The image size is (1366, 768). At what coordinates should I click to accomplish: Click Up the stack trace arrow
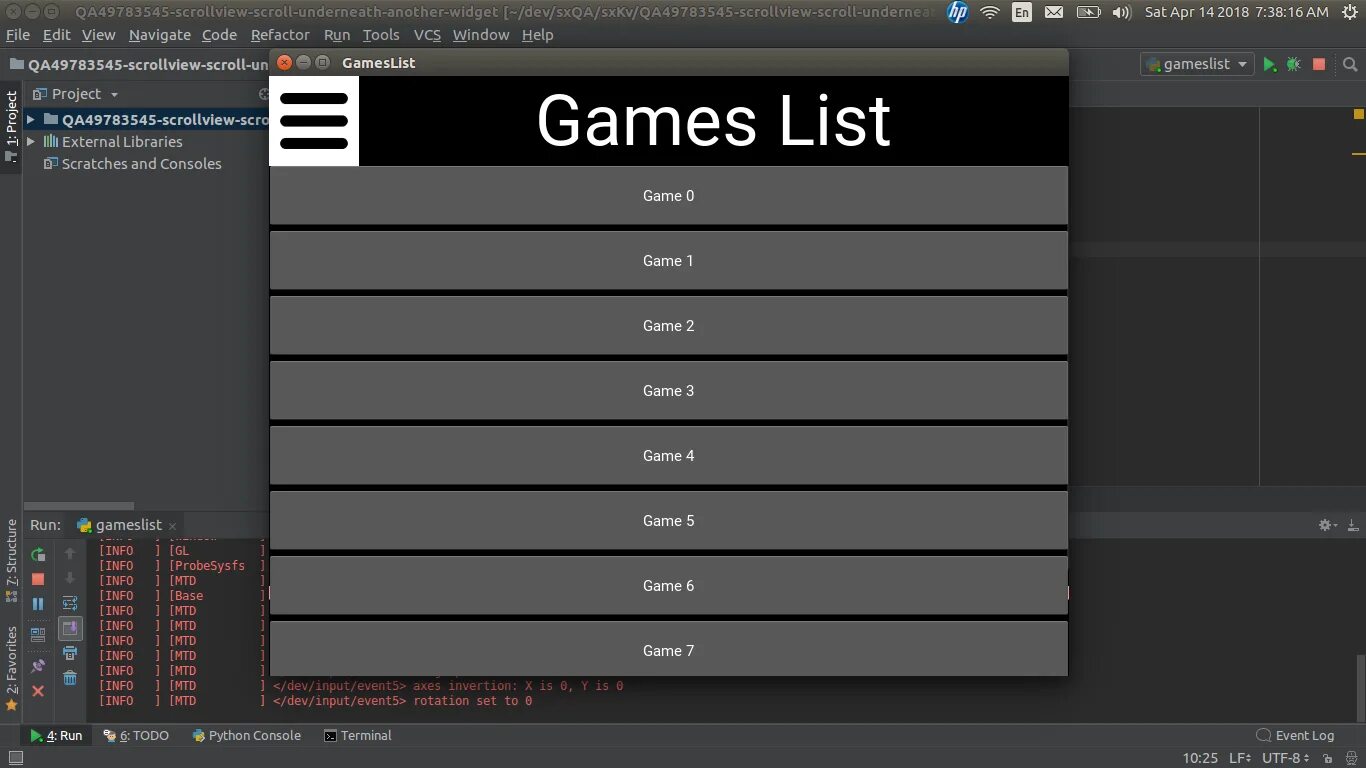(70, 553)
